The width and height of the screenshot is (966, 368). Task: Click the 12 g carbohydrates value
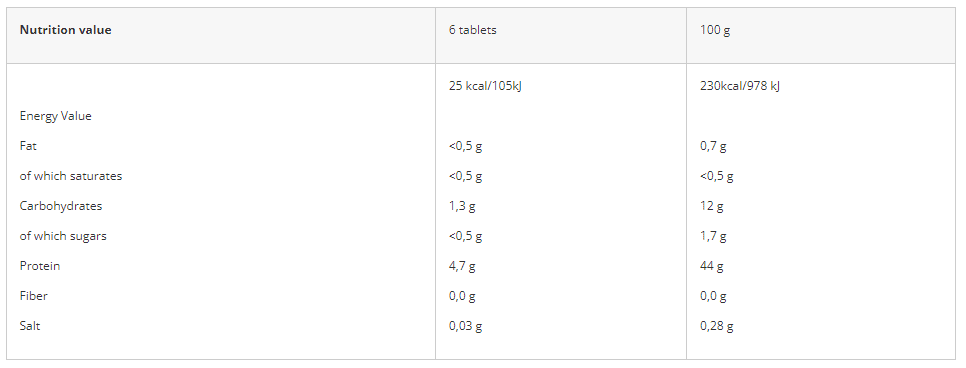tap(712, 206)
